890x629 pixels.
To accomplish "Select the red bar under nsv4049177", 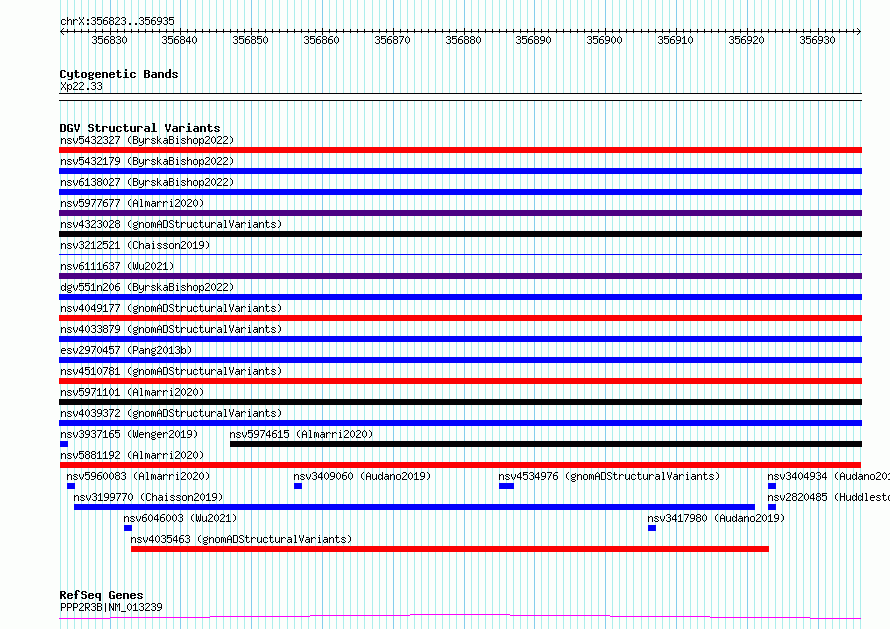I will coord(460,318).
